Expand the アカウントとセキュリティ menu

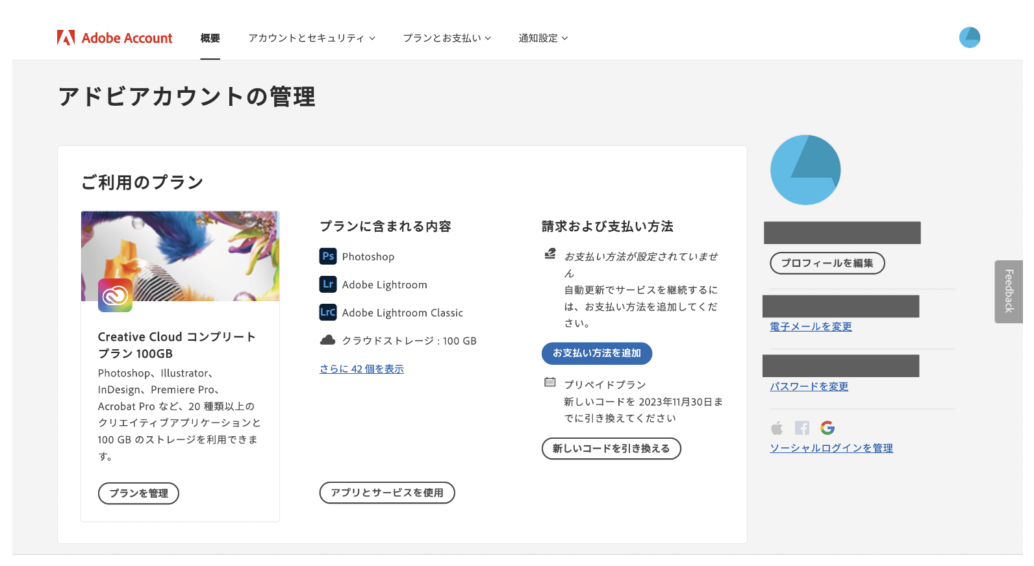point(312,38)
